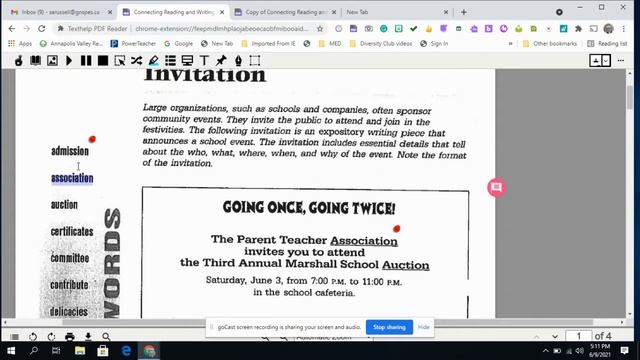Switch to the Inbox Gmail tab
The width and height of the screenshot is (640, 360).
61,12
